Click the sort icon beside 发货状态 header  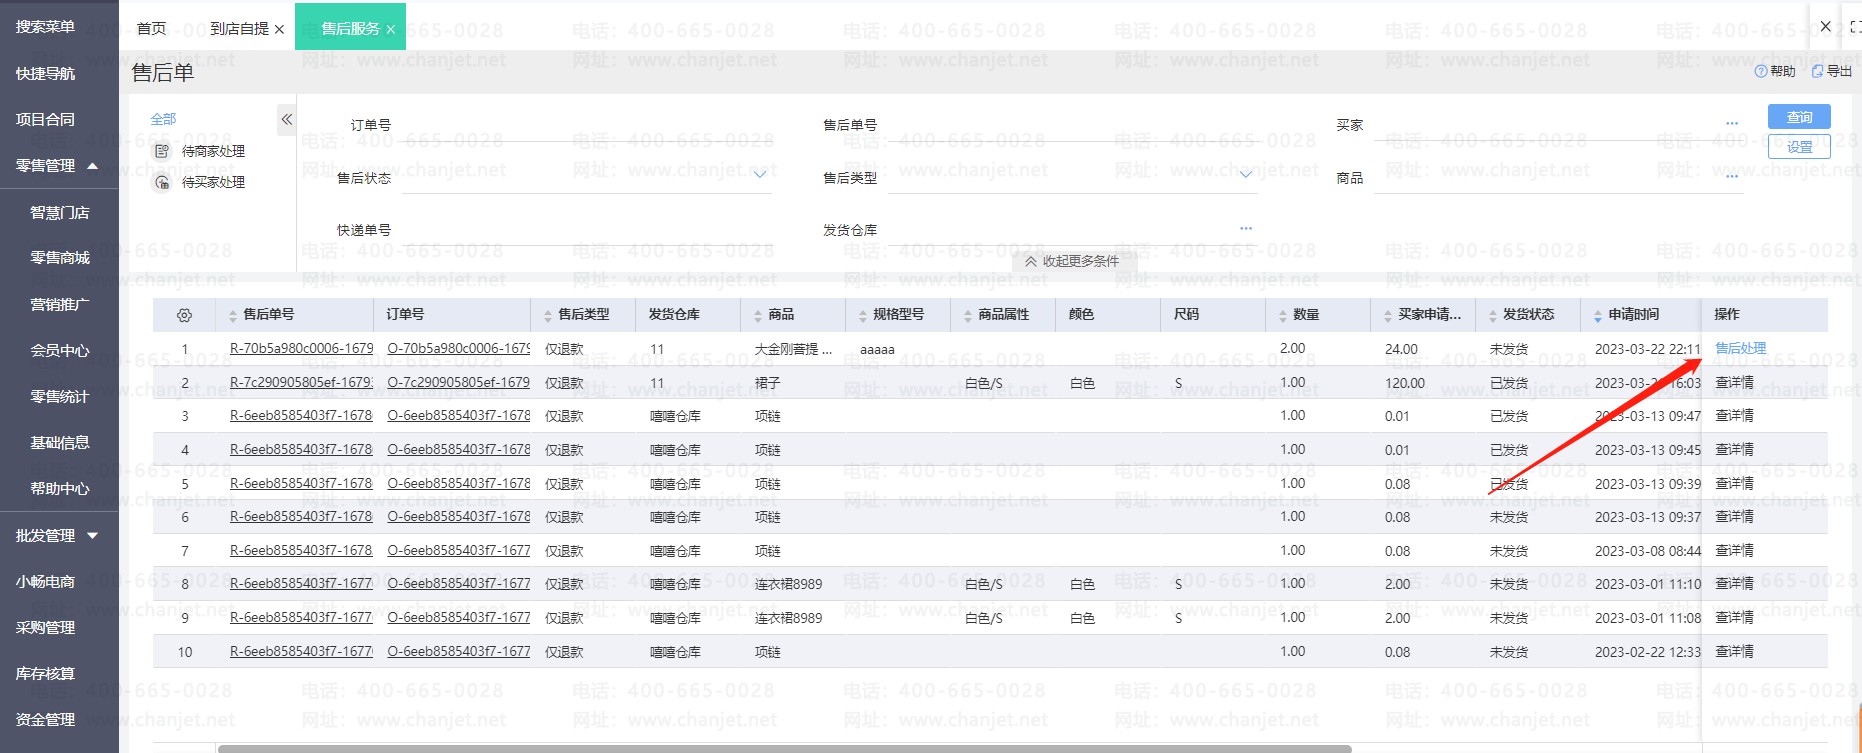coord(1493,316)
